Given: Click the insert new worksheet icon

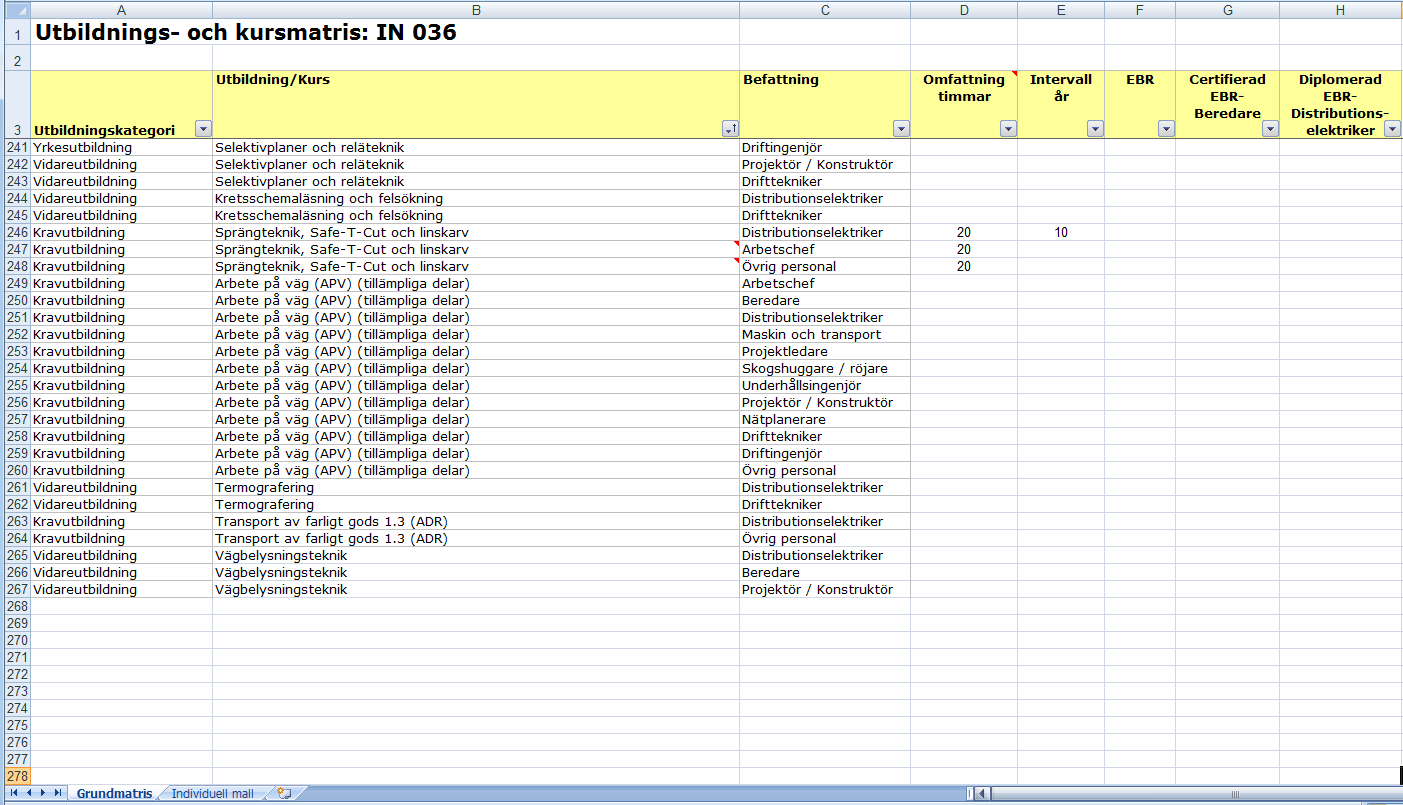Looking at the screenshot, I should [x=285, y=794].
